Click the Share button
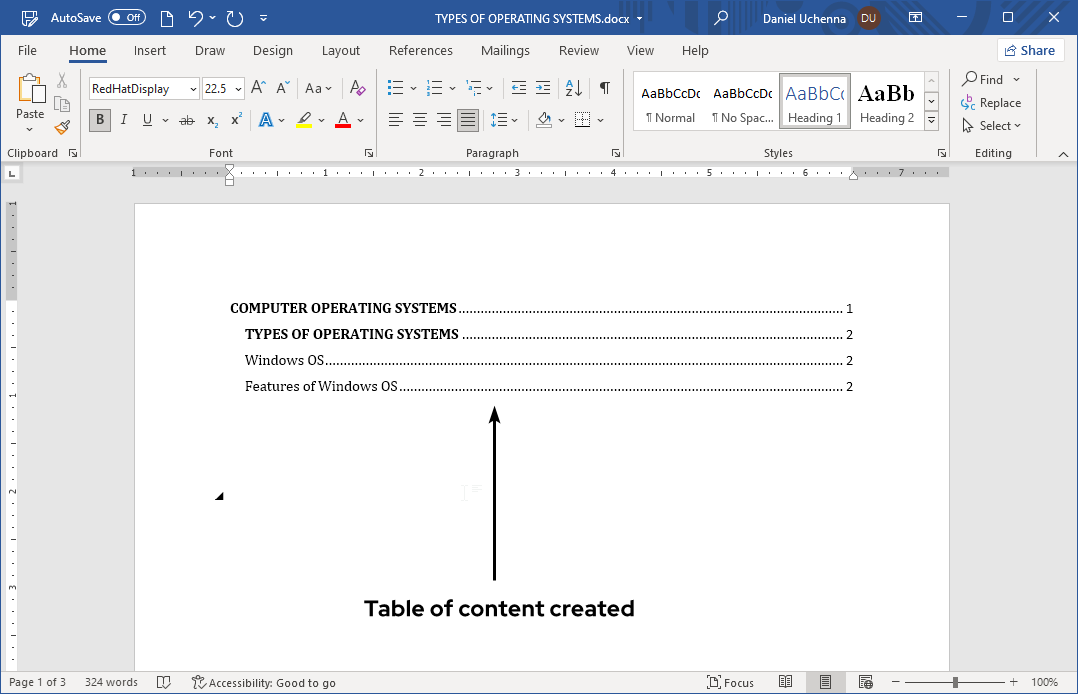 pyautogui.click(x=1030, y=49)
